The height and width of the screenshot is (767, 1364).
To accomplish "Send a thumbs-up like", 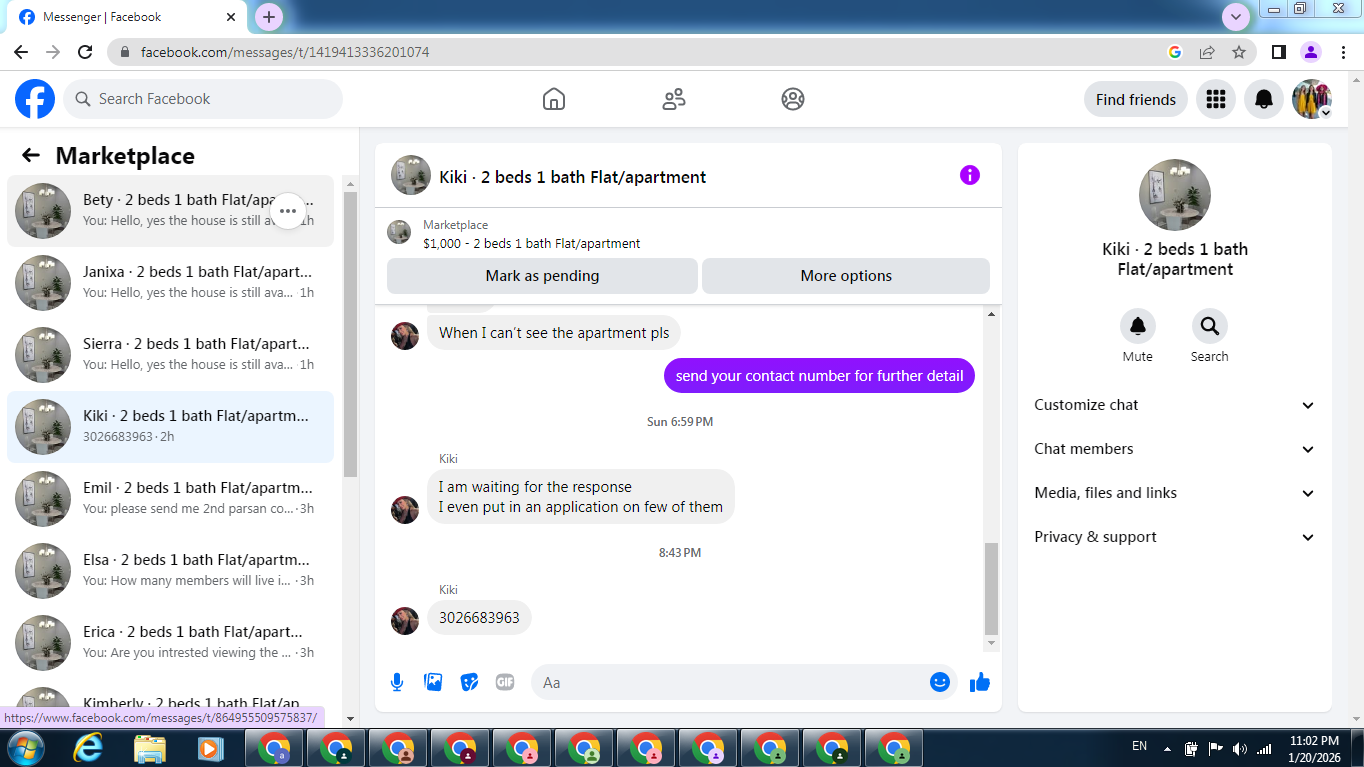I will point(980,682).
